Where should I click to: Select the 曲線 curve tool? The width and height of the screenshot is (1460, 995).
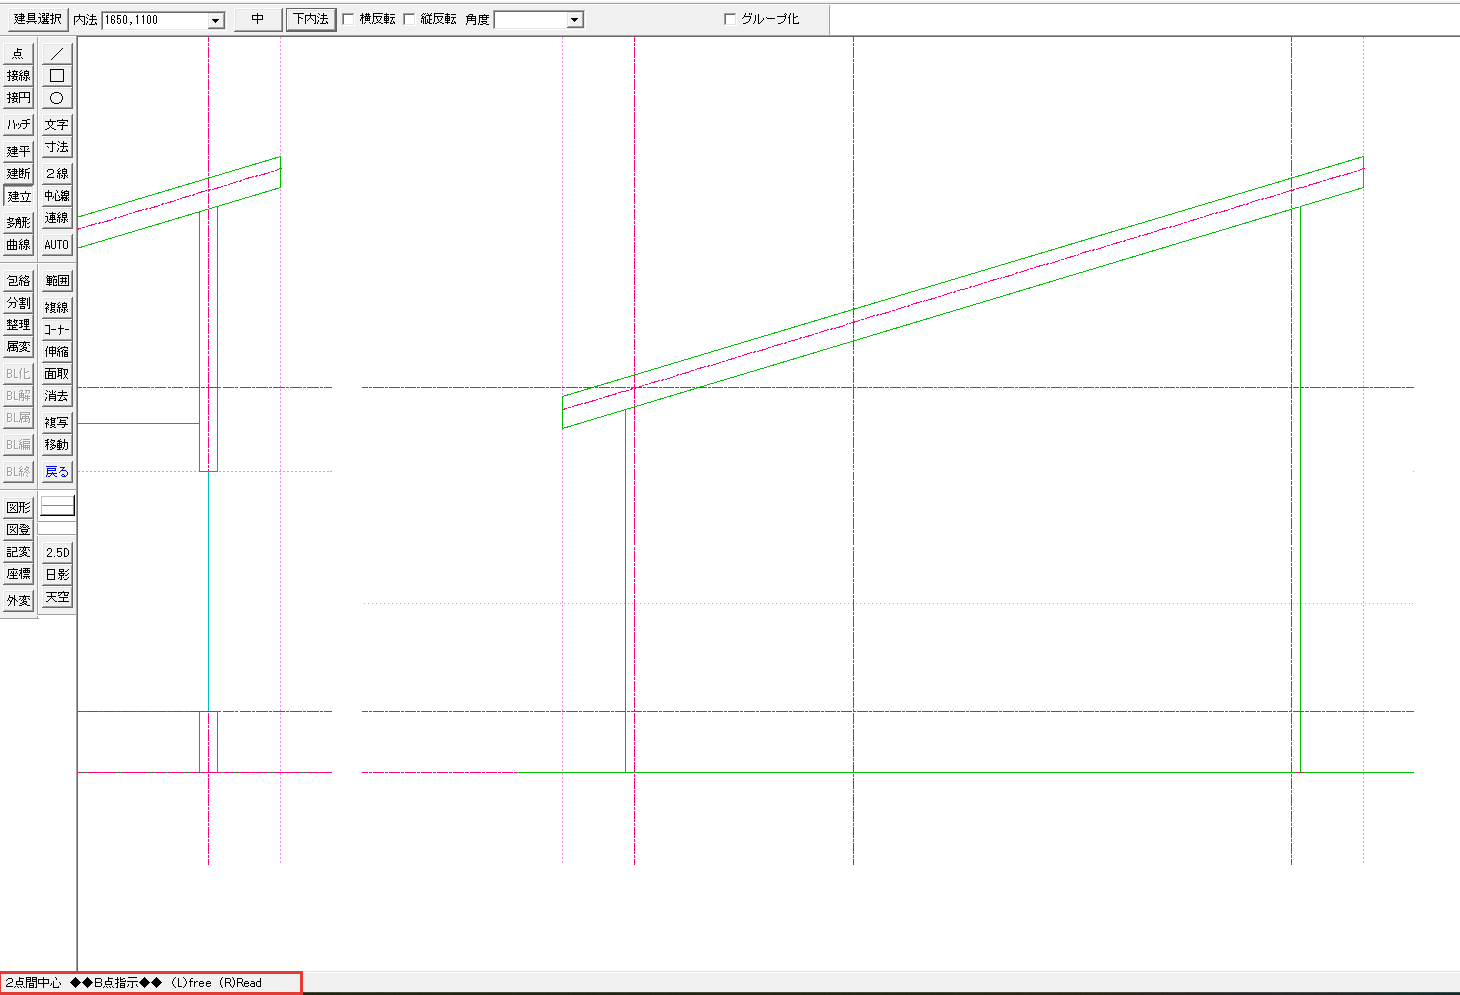[x=19, y=245]
